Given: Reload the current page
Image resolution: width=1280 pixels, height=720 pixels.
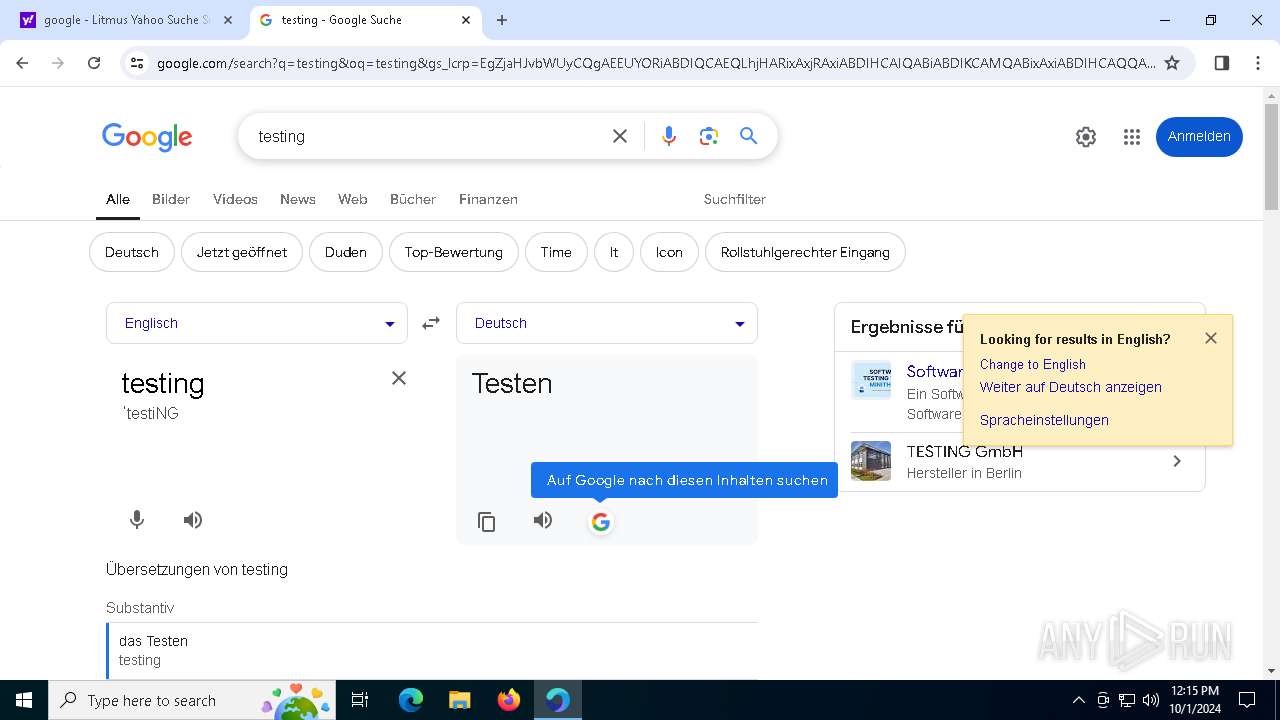Looking at the screenshot, I should coord(94,63).
